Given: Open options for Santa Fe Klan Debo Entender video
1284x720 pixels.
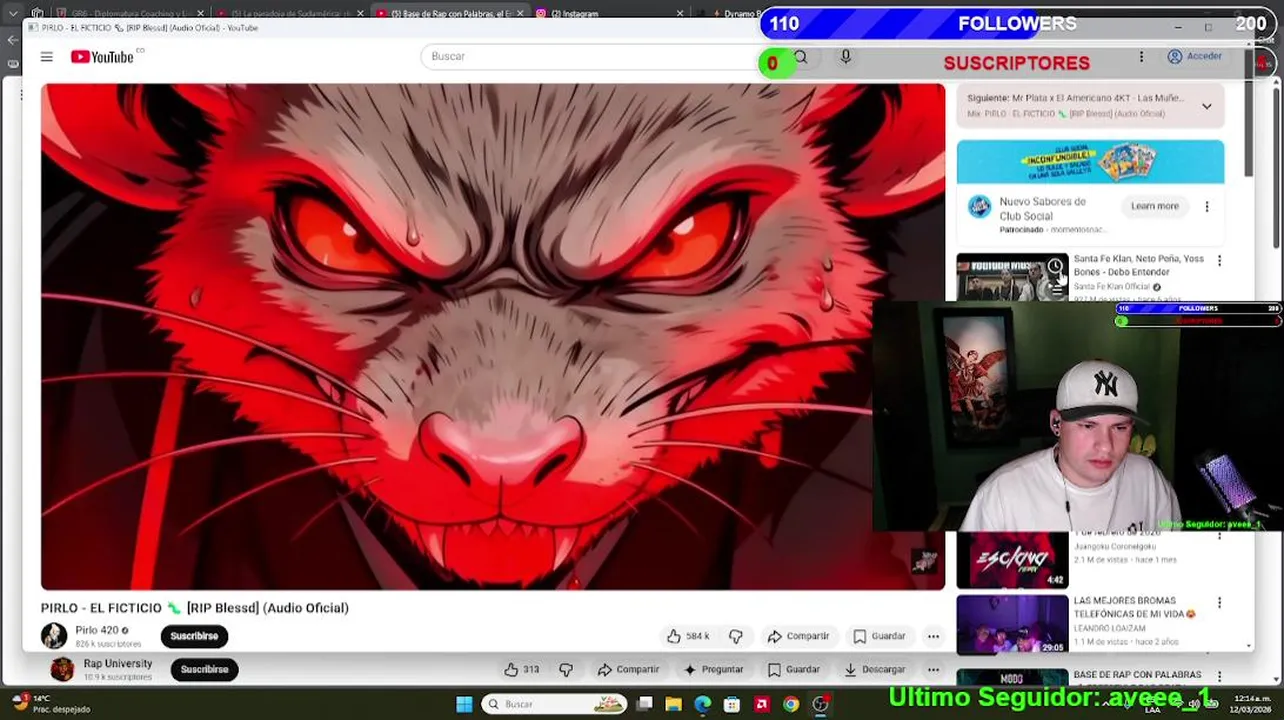Looking at the screenshot, I should 1219,260.
